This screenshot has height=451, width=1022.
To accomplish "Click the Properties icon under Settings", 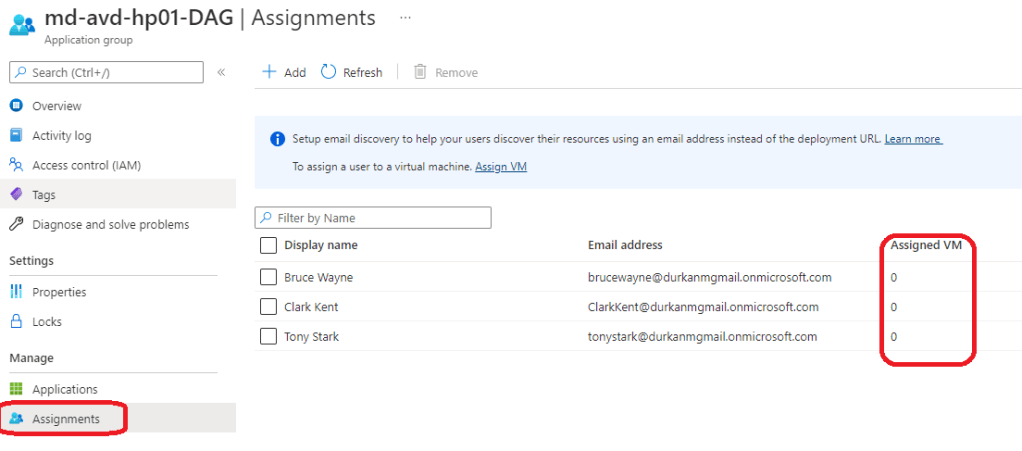I will pyautogui.click(x=16, y=292).
